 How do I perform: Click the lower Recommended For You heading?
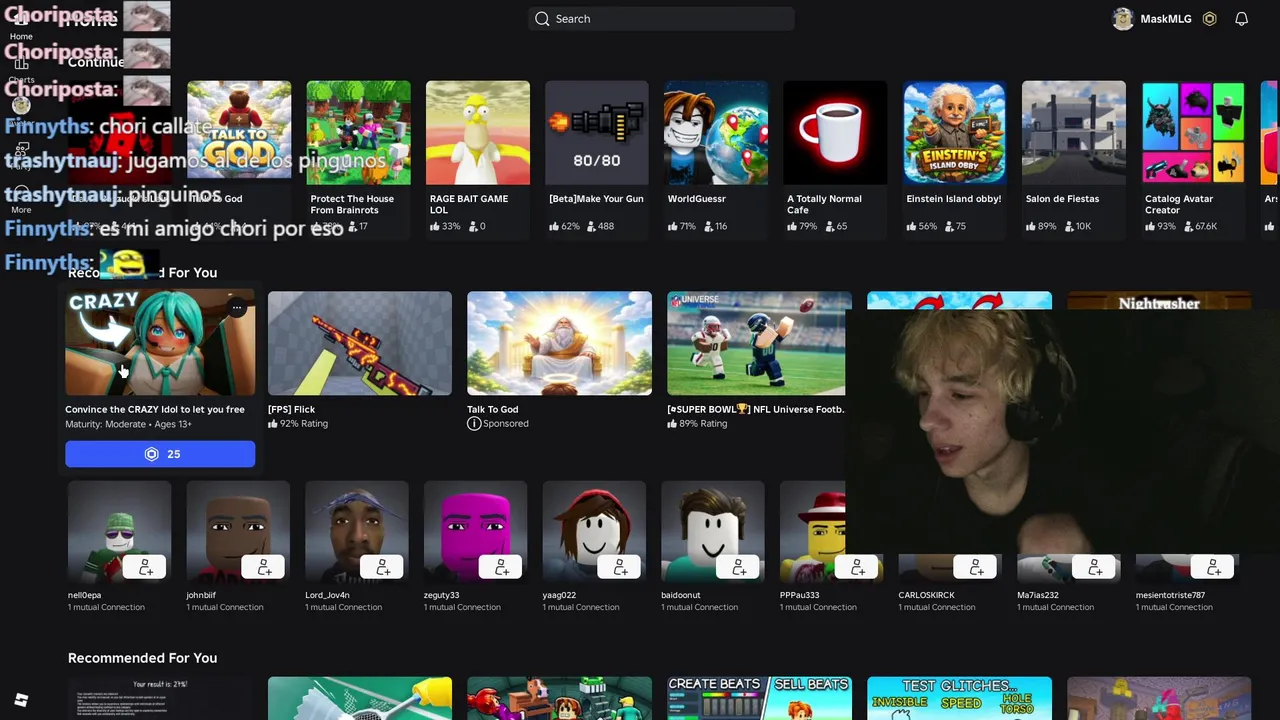point(142,658)
